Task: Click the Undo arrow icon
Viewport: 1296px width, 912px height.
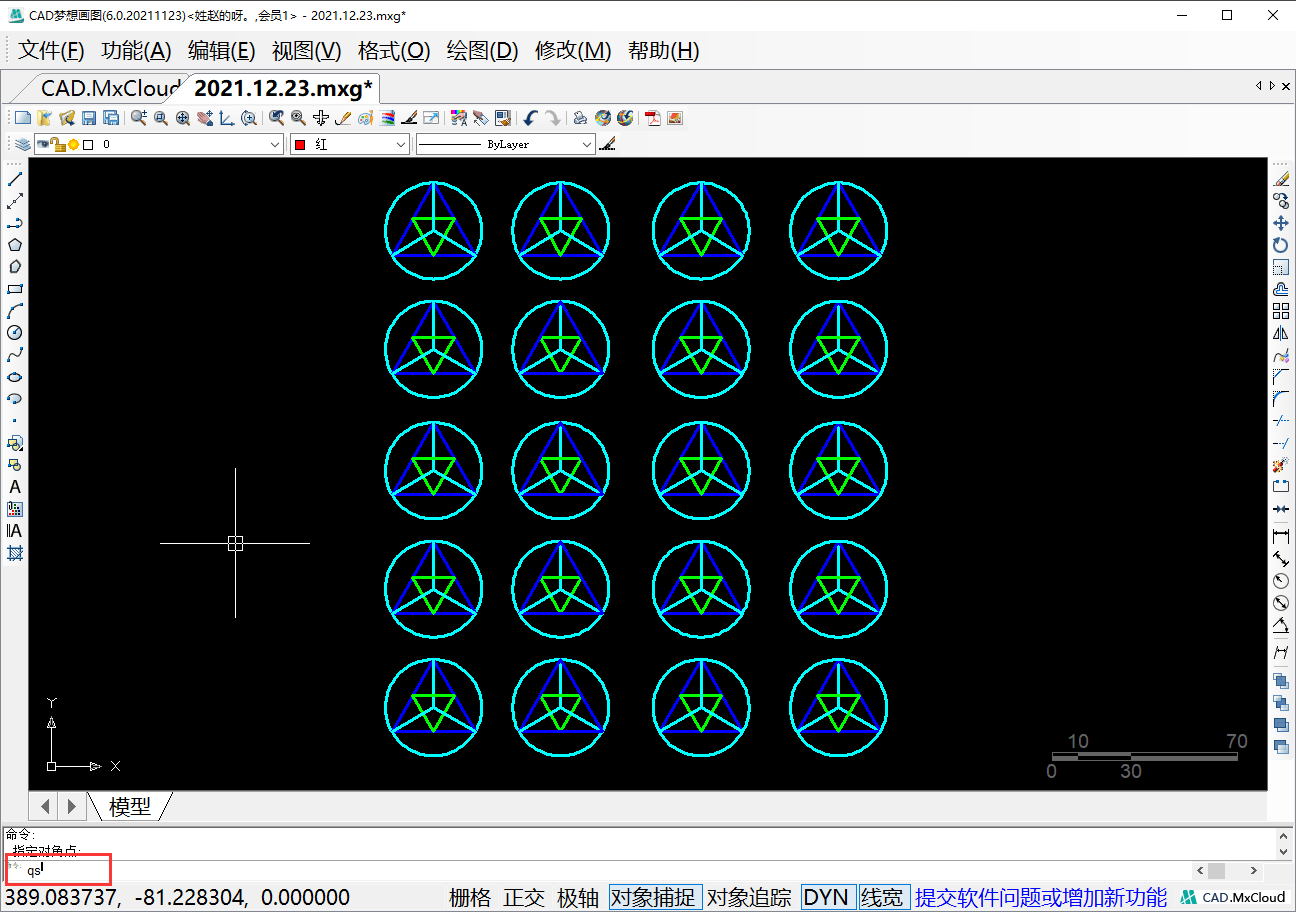Action: 531,118
